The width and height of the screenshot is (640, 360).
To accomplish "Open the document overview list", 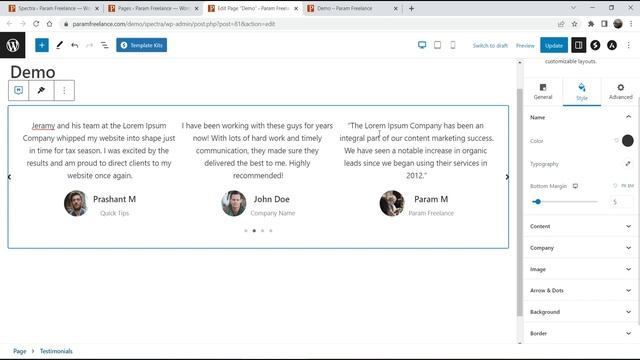I will [104, 45].
